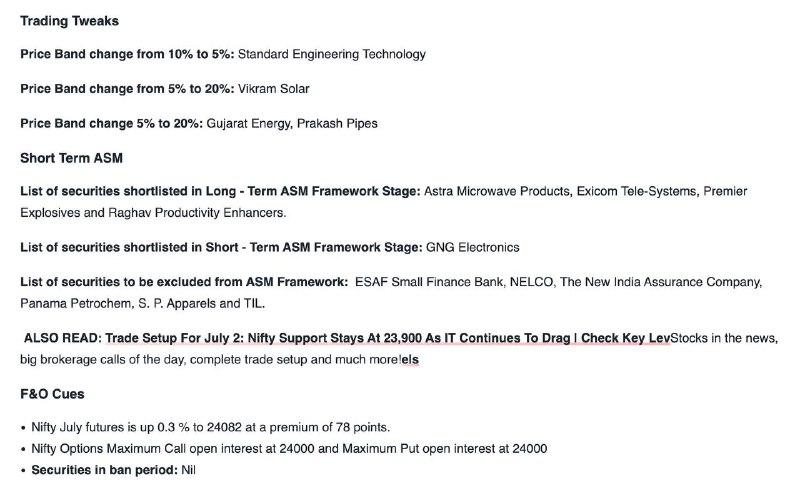
Task: Click the ESAF Small Finance Bank text
Action: pos(429,282)
